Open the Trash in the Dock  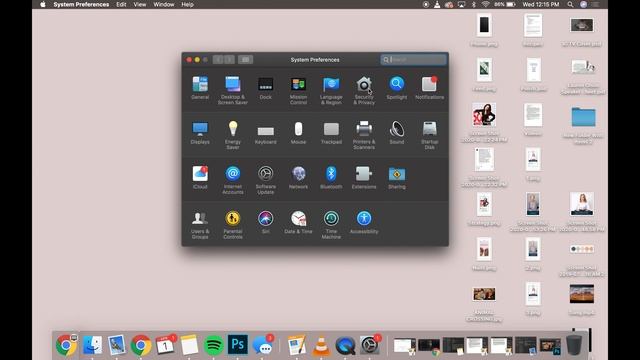point(574,345)
